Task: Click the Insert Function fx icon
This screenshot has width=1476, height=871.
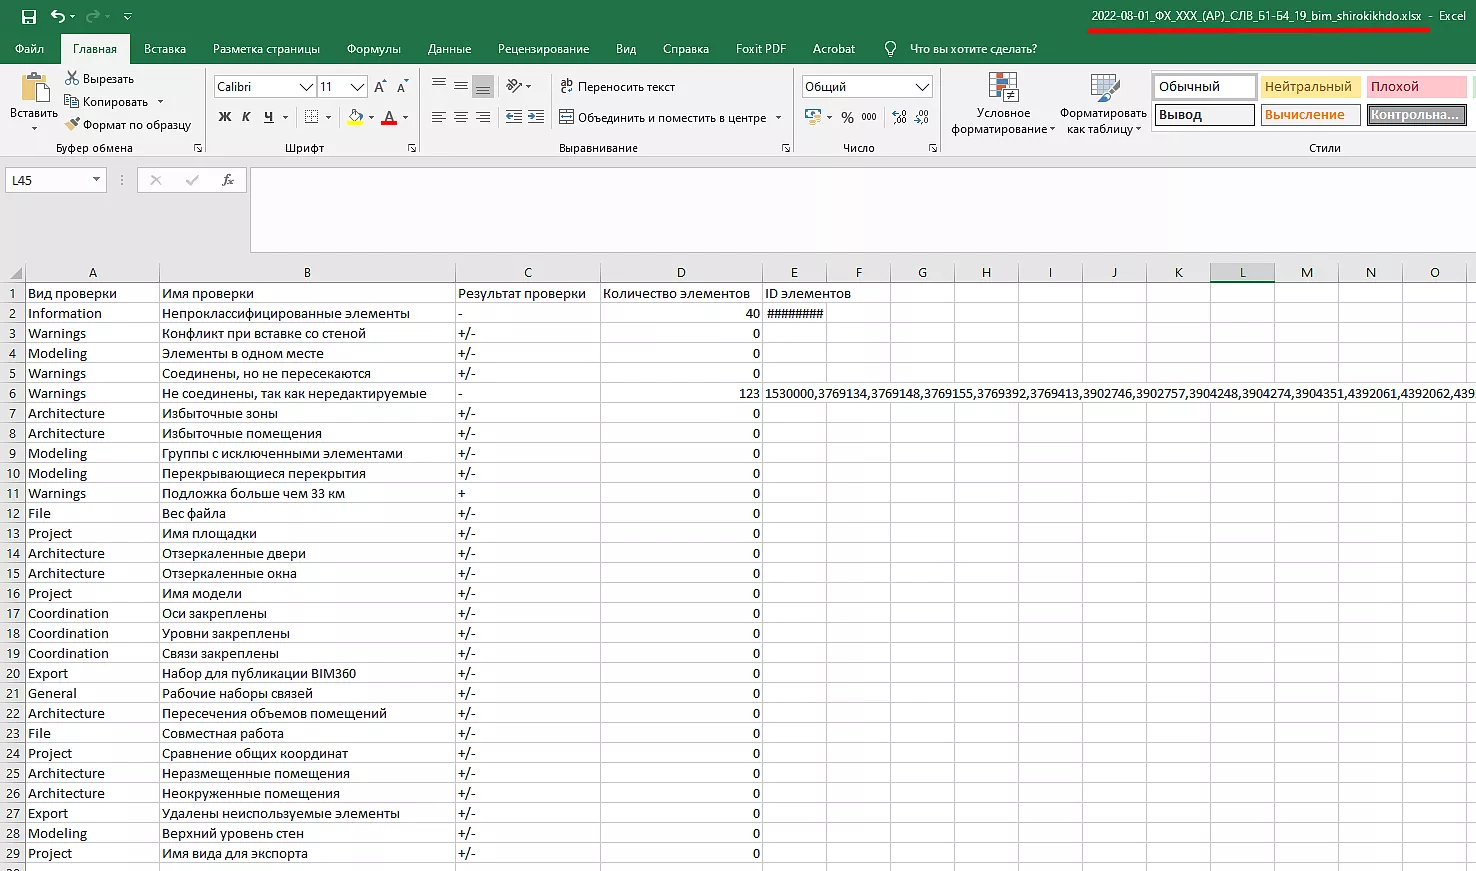Action: tap(228, 180)
